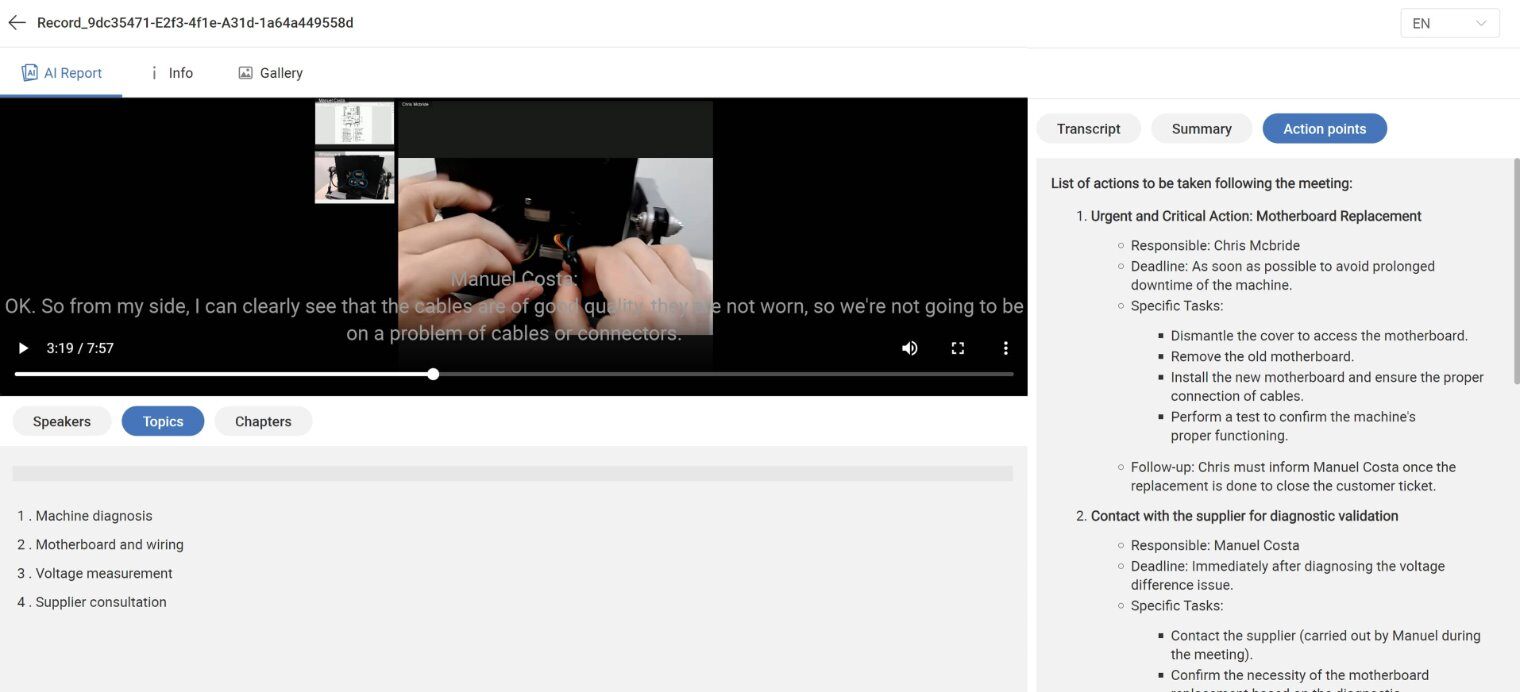Click the machine camera thumbnail in the video
The image size is (1520, 692).
tap(355, 177)
